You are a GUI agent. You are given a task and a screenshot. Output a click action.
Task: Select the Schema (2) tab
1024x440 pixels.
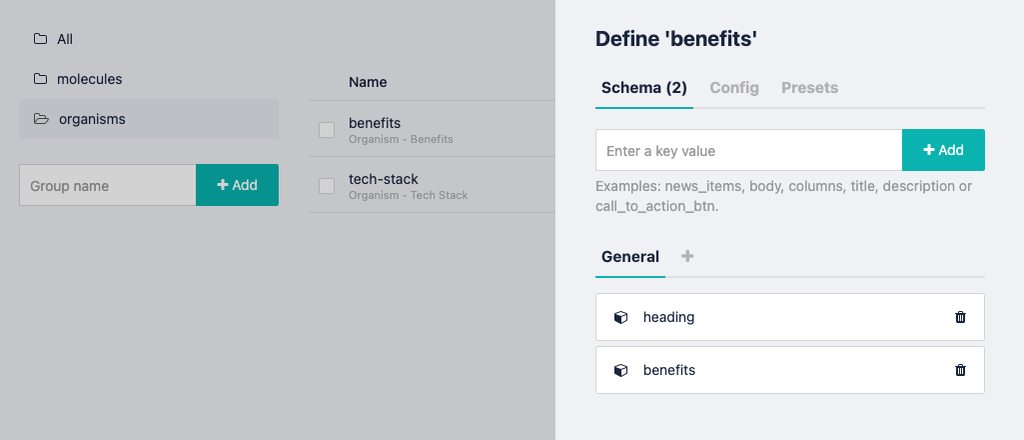tap(643, 88)
